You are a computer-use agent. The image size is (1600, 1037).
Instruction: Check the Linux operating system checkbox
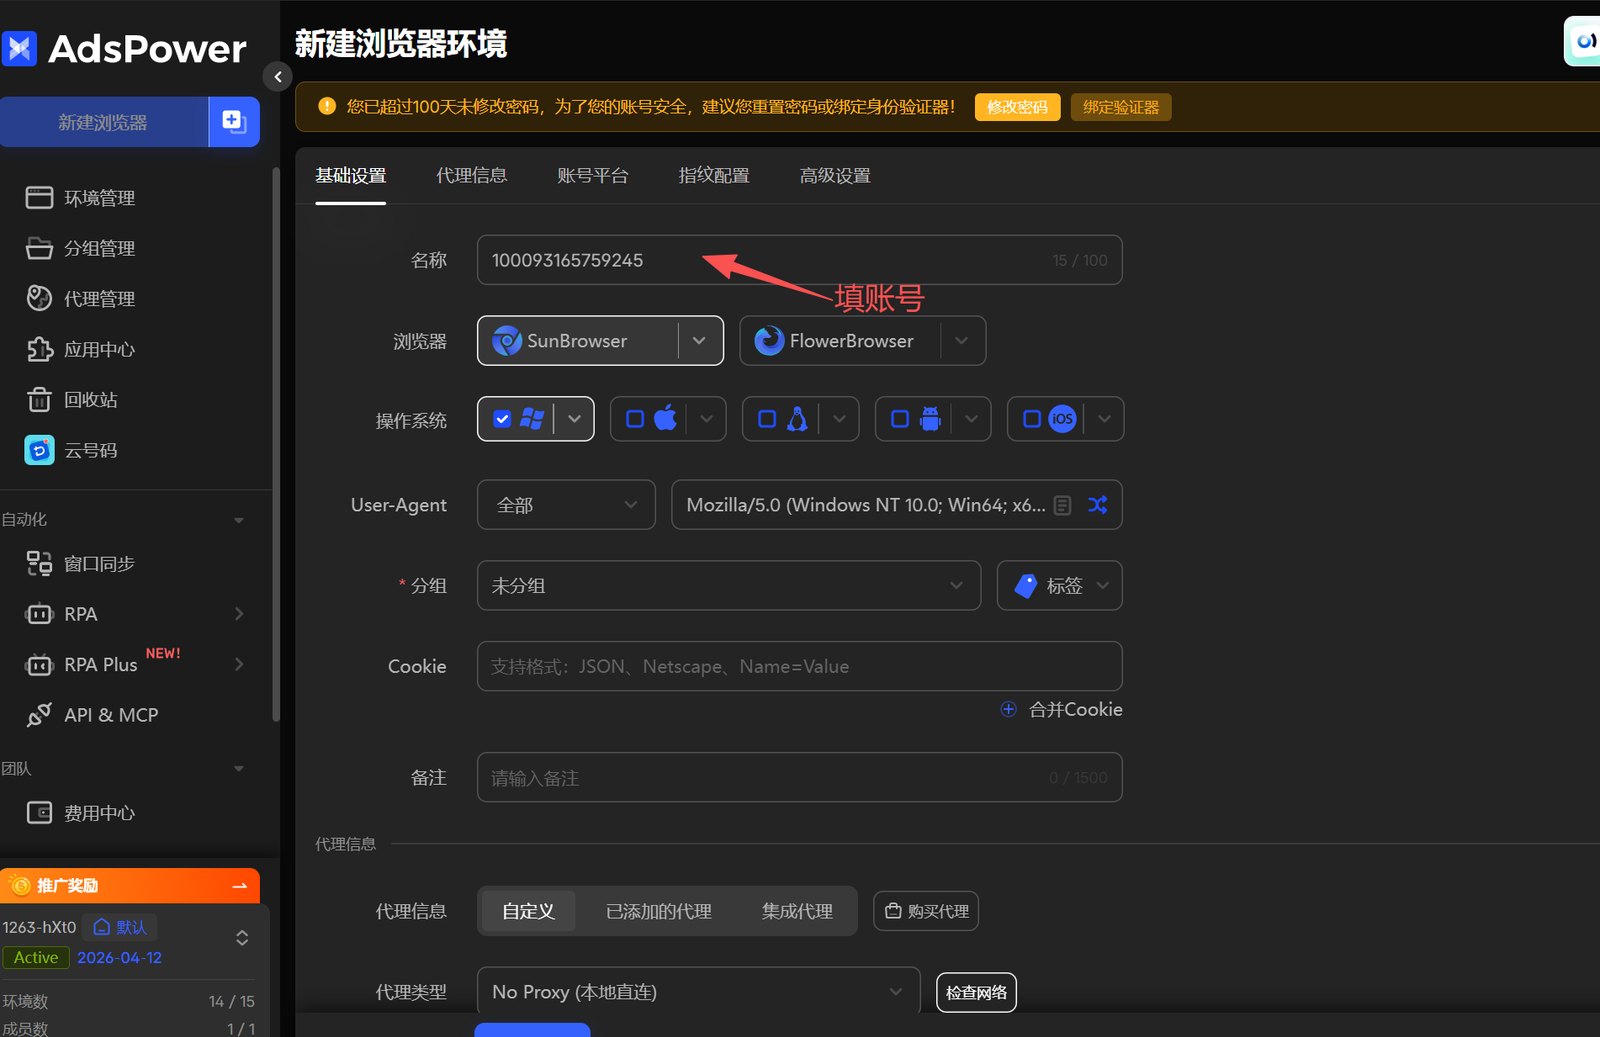pyautogui.click(x=767, y=419)
